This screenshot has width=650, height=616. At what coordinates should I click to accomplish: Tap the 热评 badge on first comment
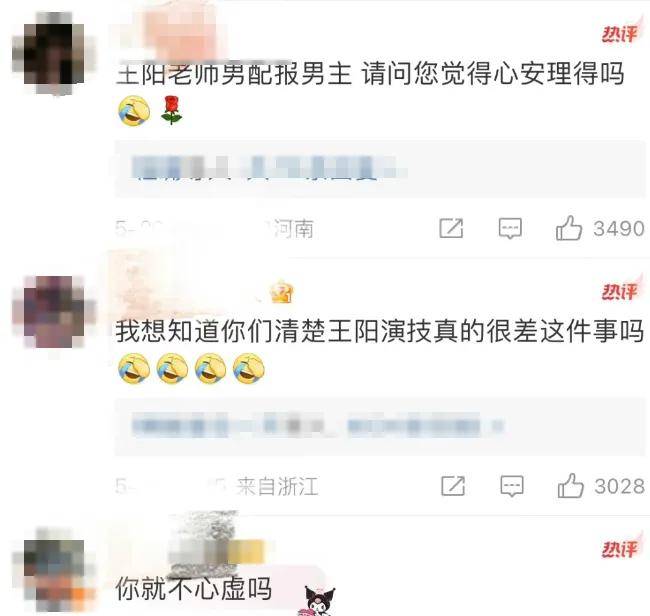click(620, 33)
